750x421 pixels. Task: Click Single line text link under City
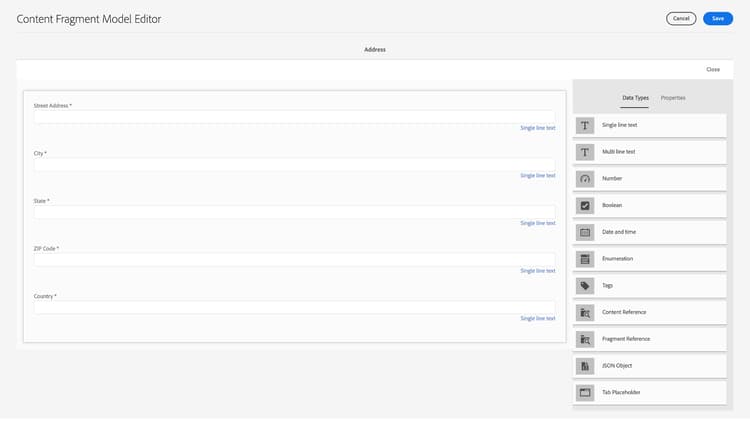pyautogui.click(x=538, y=176)
